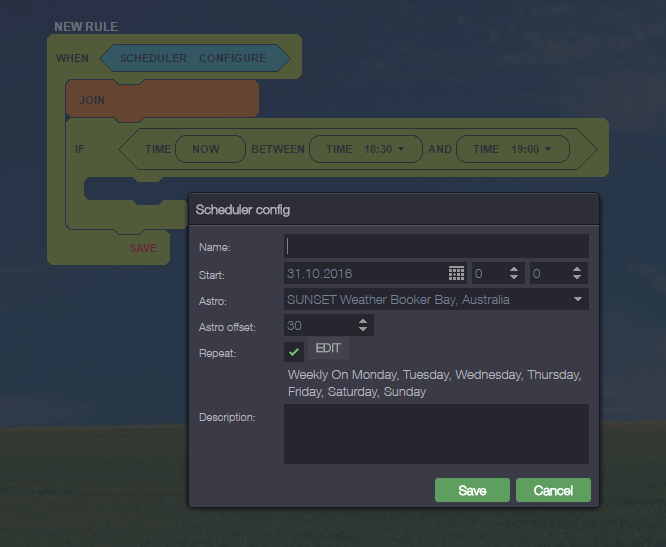Open the TIME 18:30 dropdown

coord(401,150)
